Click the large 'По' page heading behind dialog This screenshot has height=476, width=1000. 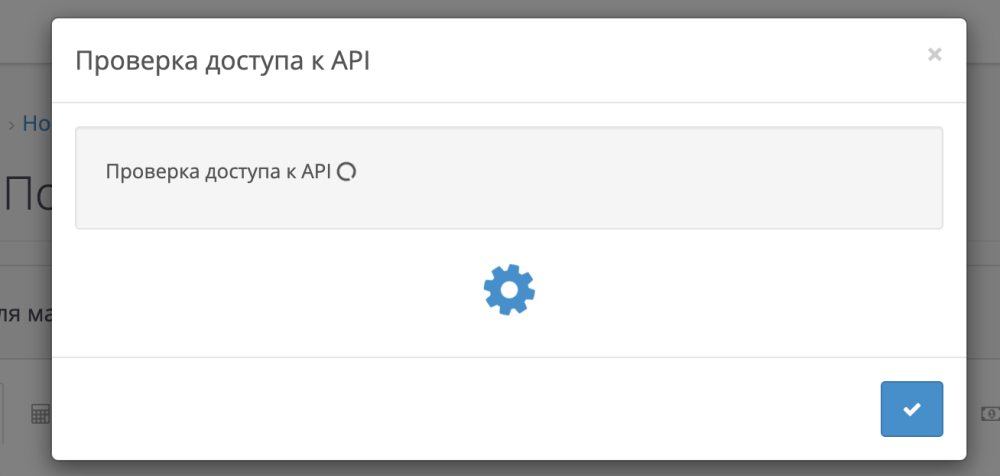pos(27,195)
